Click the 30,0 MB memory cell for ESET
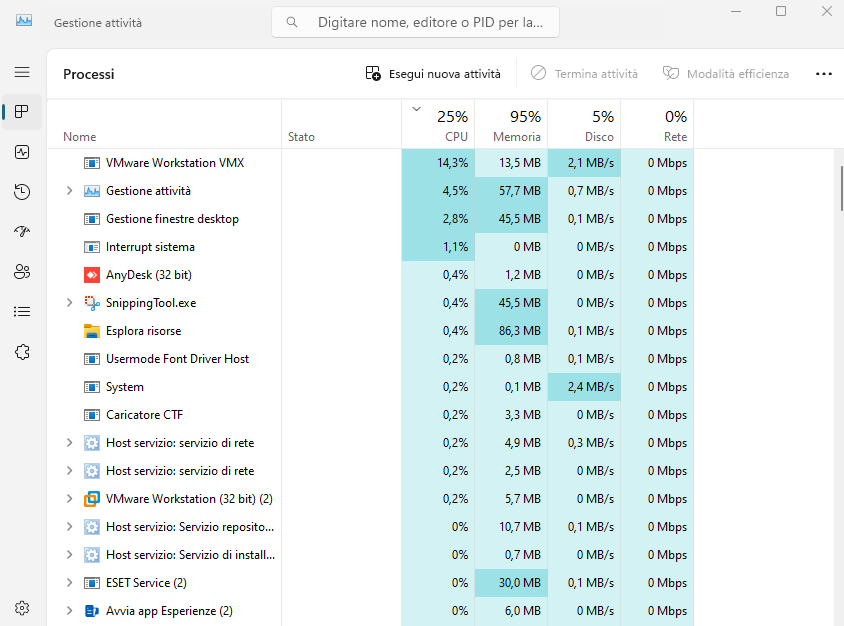Image resolution: width=844 pixels, height=626 pixels. tap(511, 583)
